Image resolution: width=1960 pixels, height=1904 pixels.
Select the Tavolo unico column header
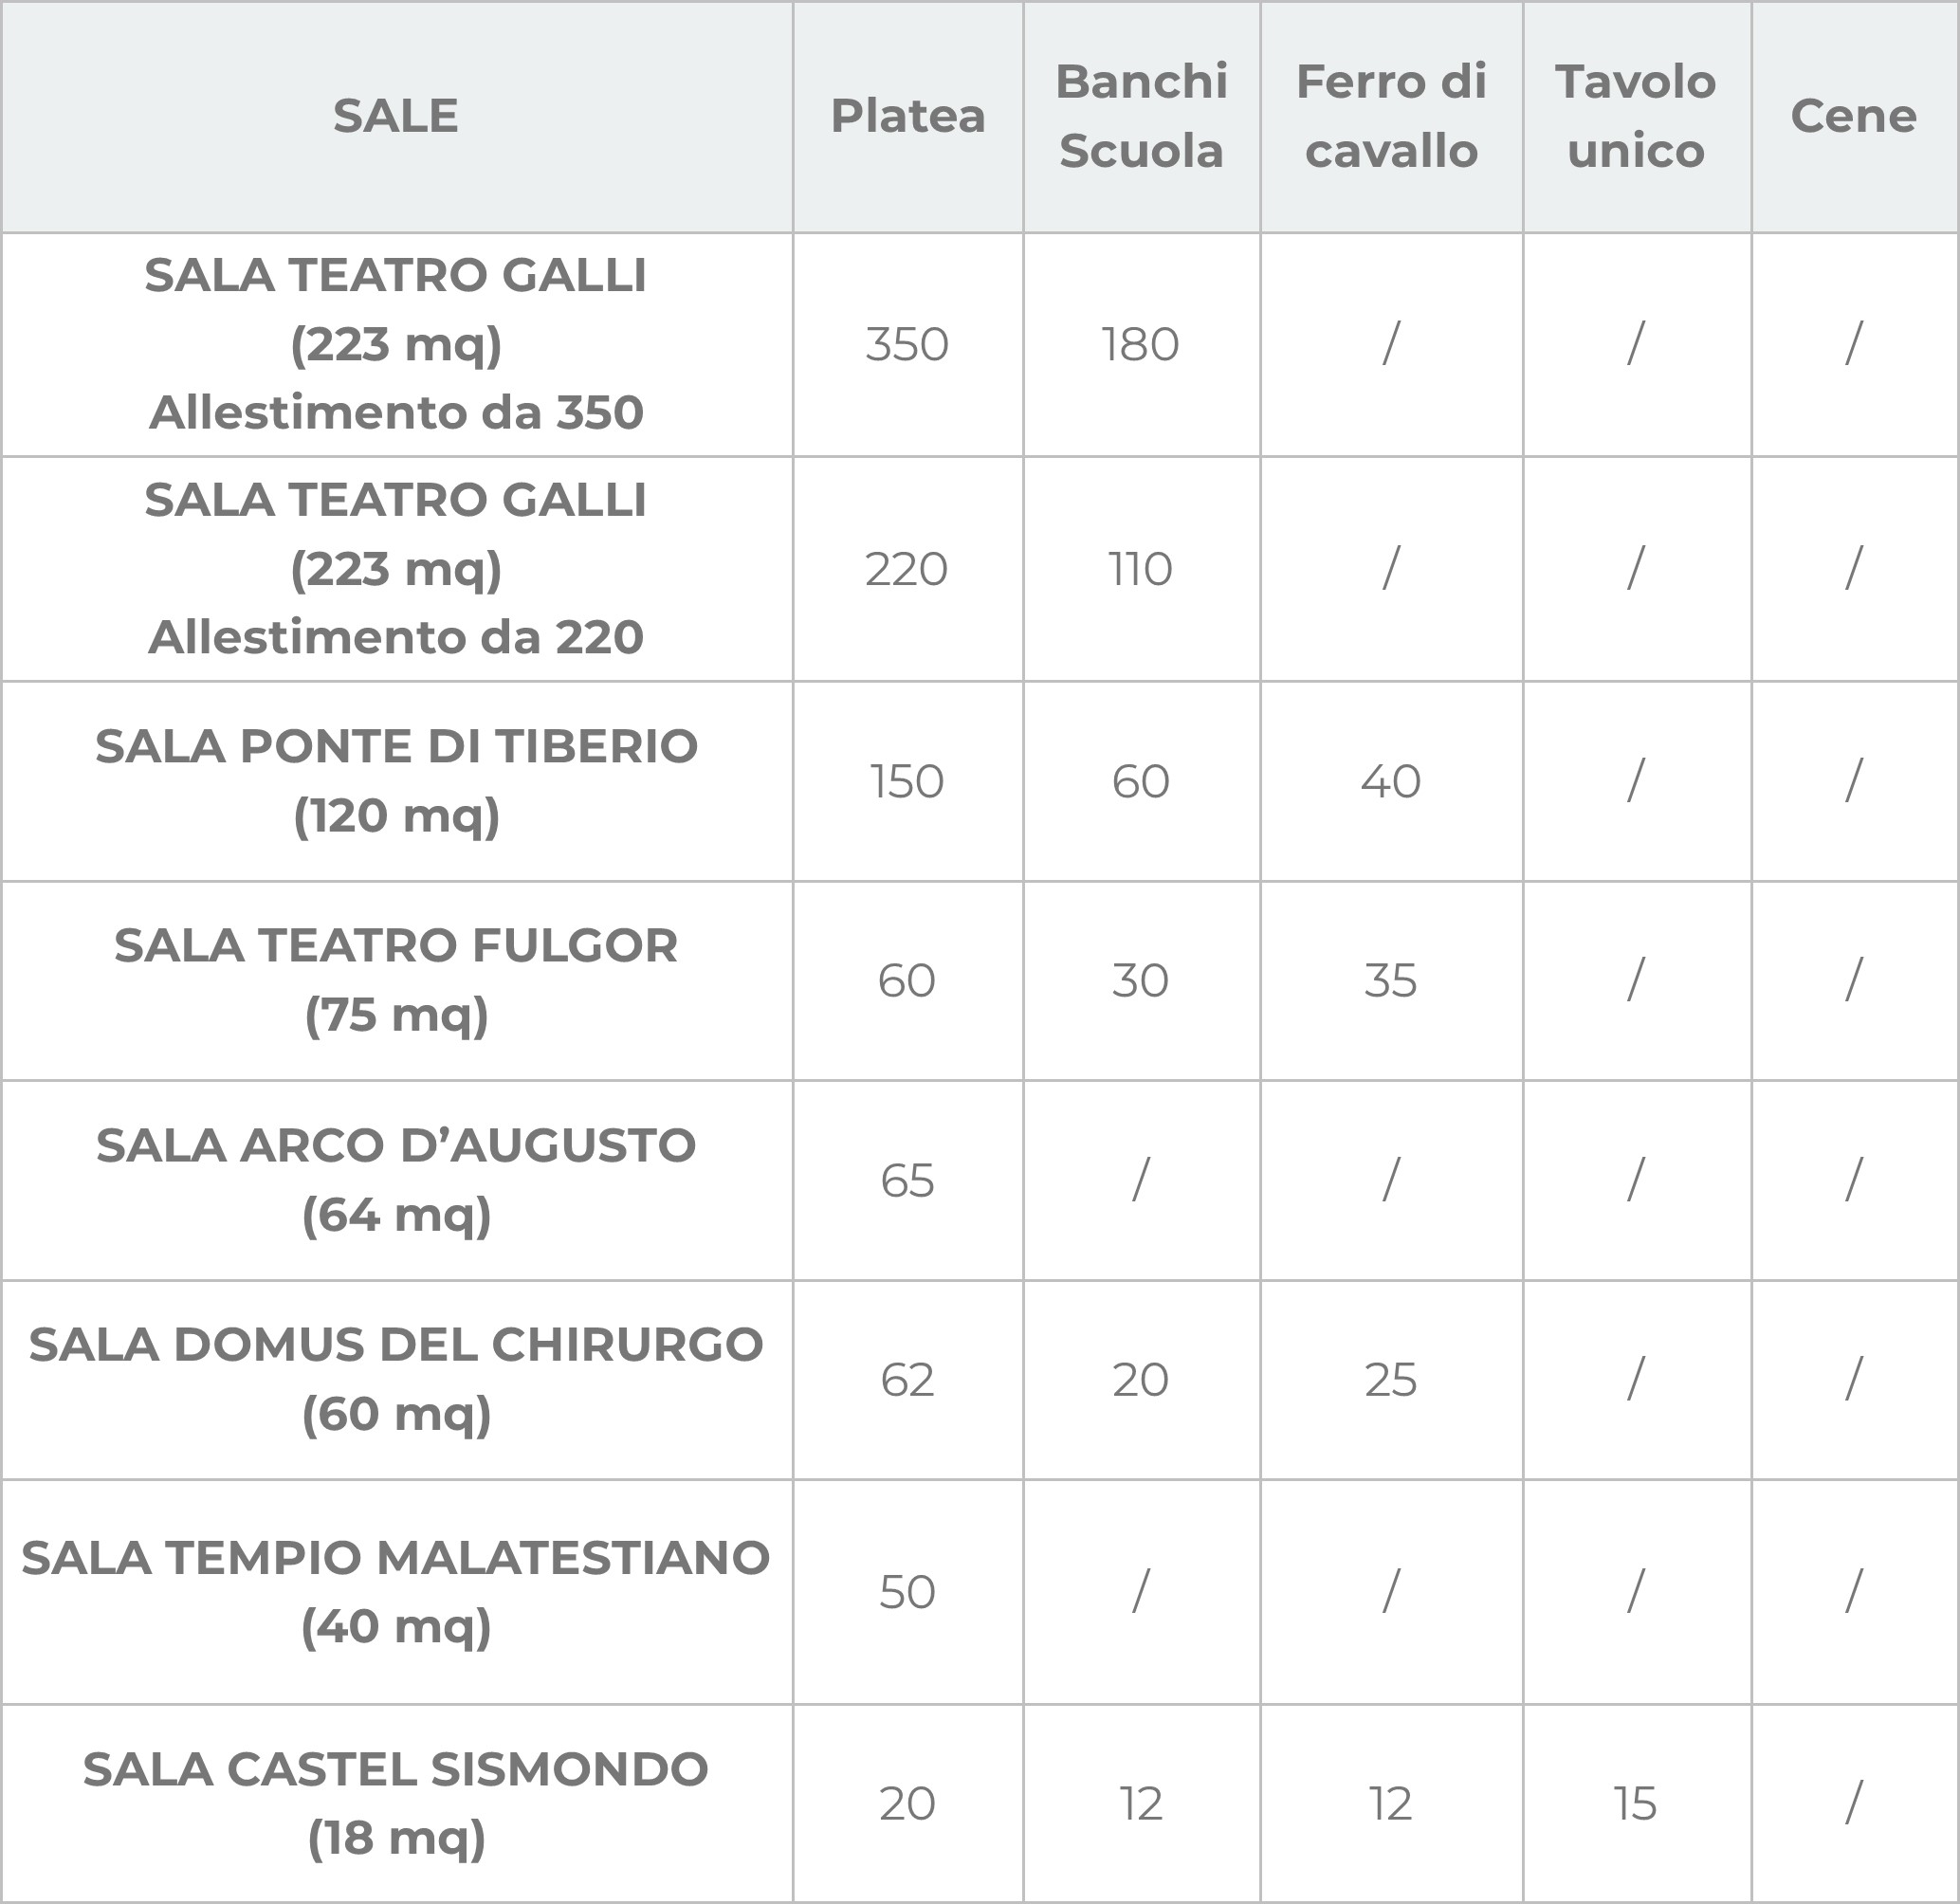coord(1635,116)
